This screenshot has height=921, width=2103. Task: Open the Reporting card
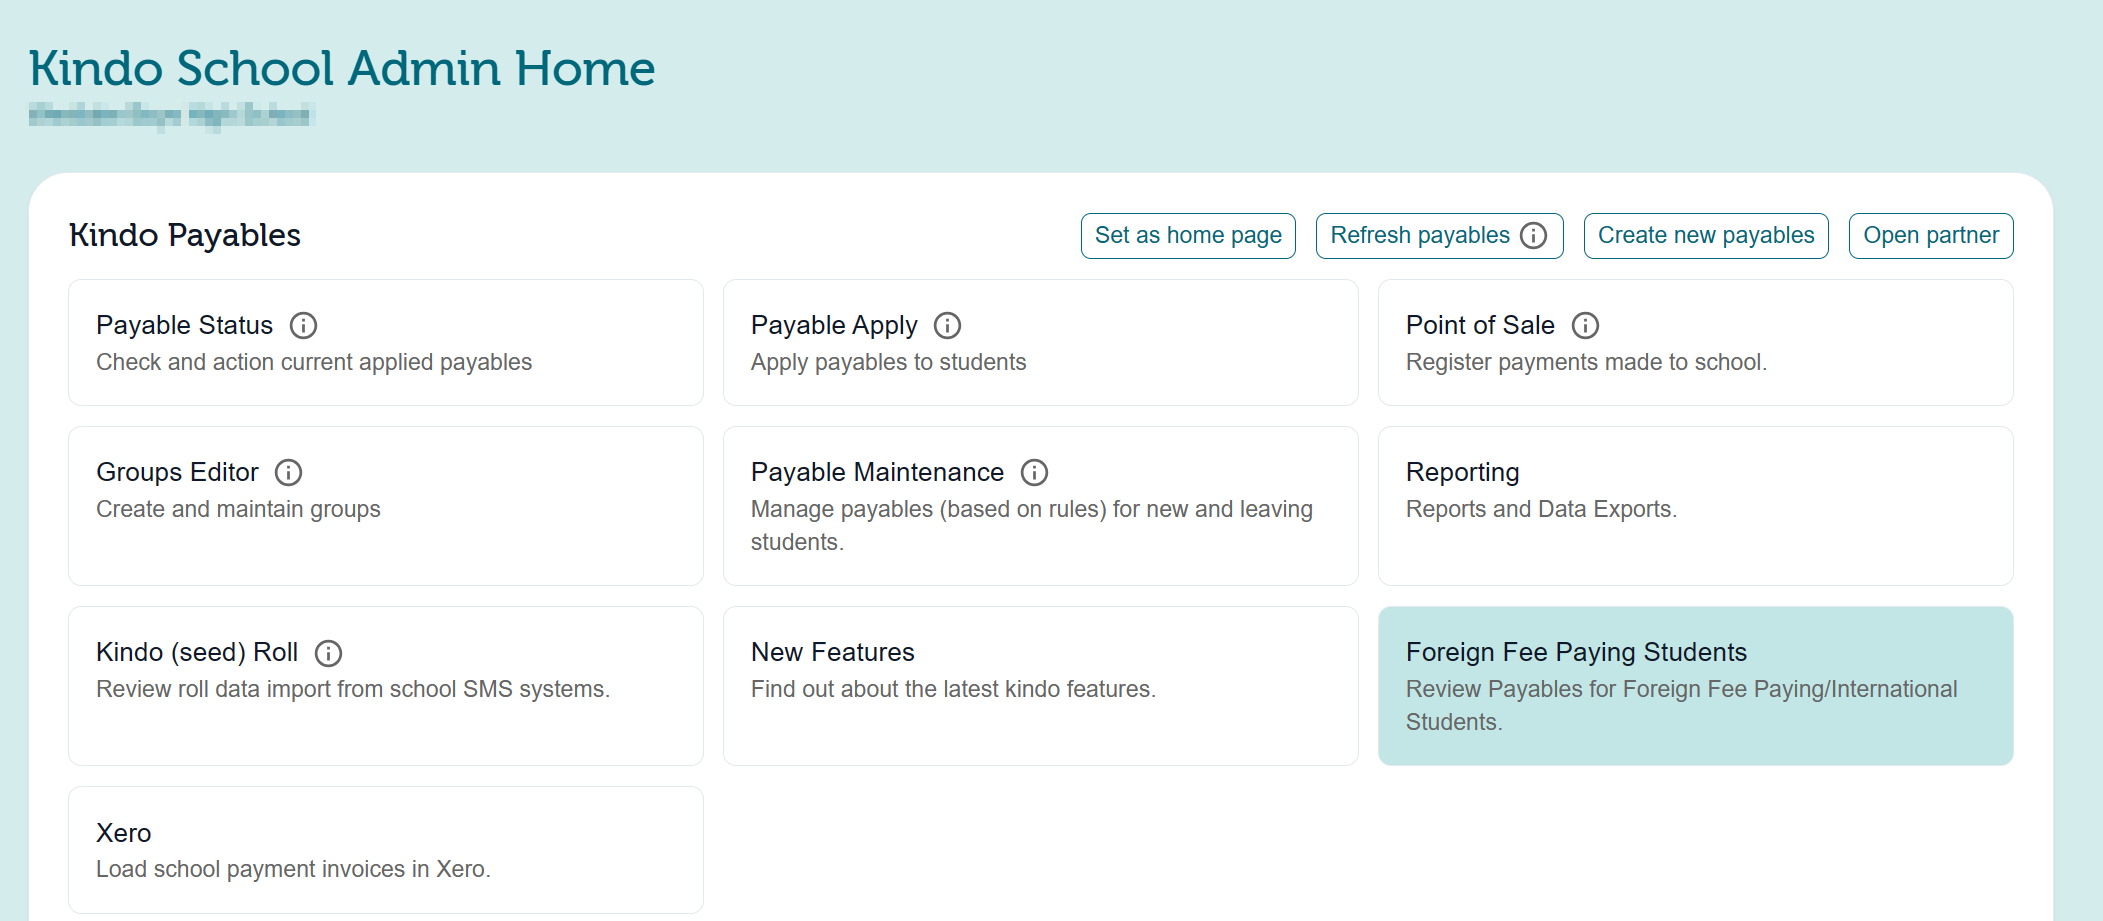tap(1696, 506)
